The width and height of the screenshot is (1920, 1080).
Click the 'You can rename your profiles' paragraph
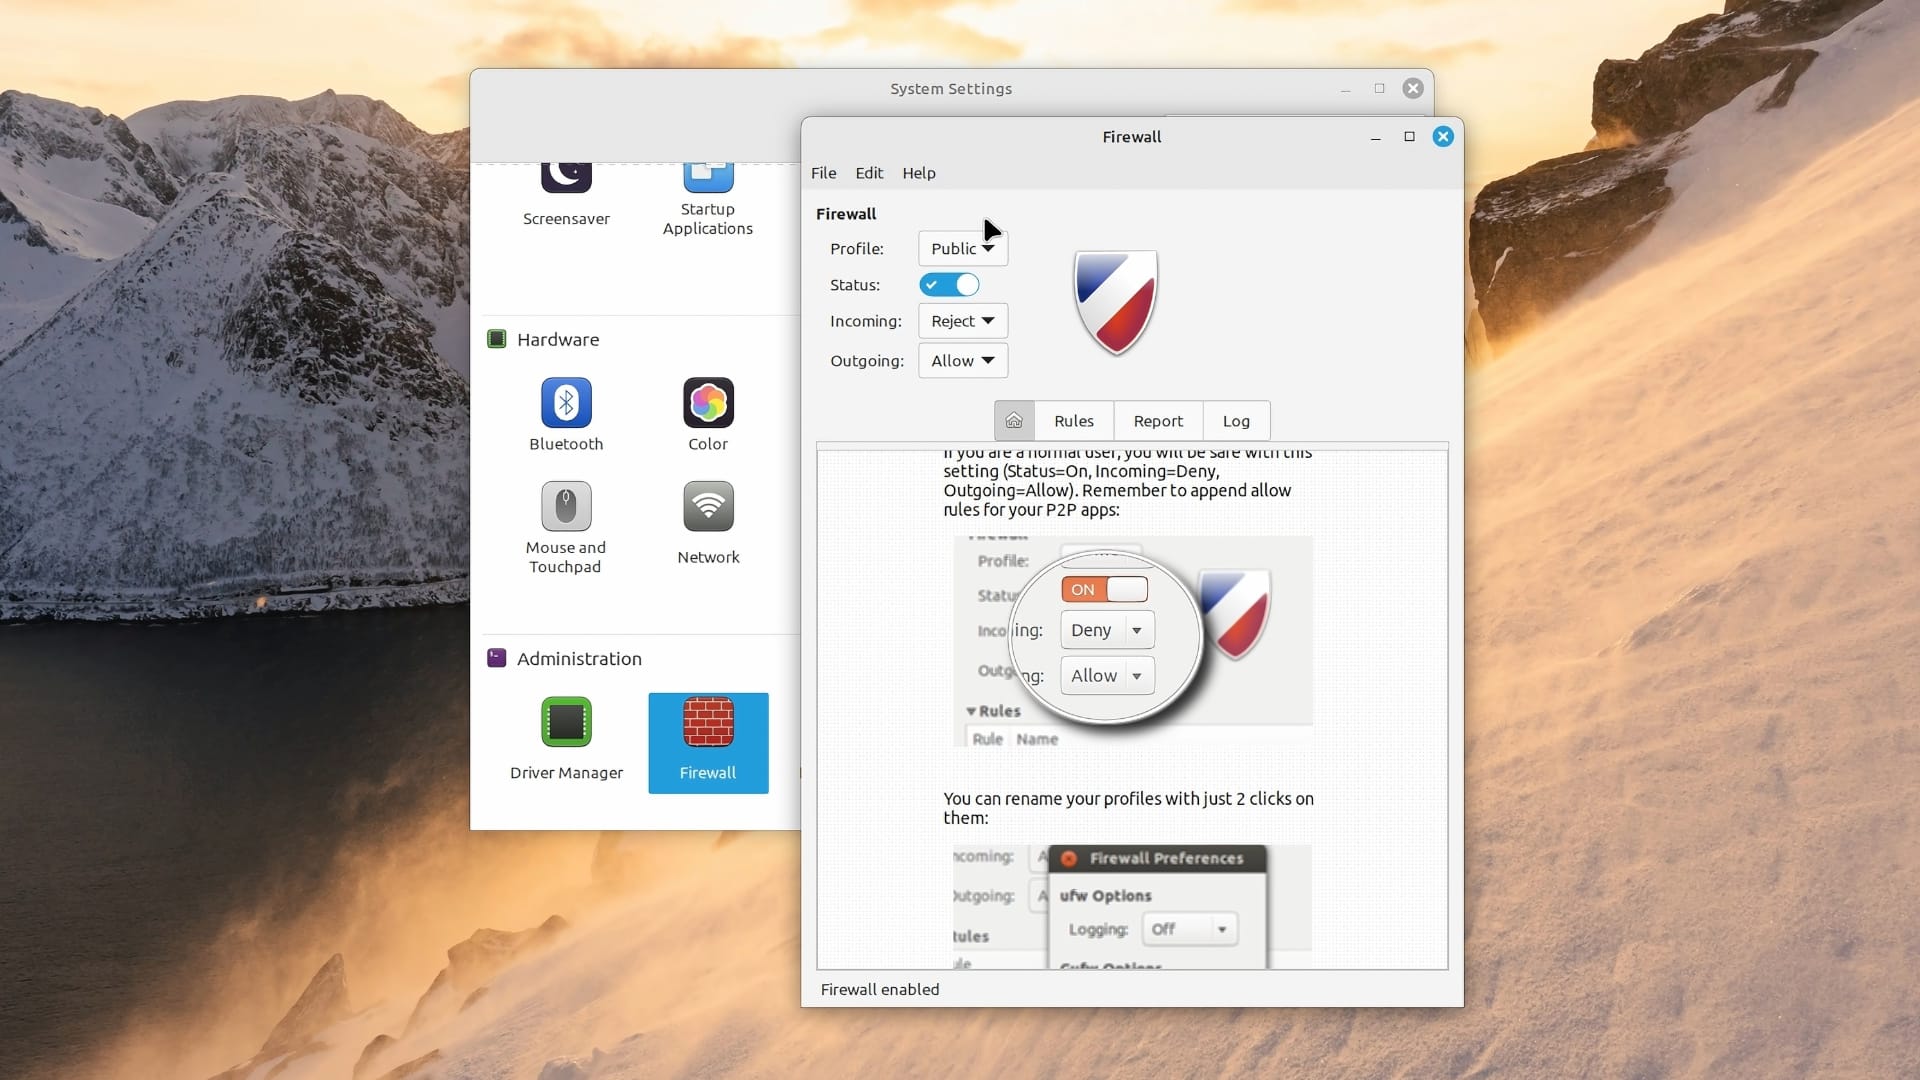click(1129, 808)
